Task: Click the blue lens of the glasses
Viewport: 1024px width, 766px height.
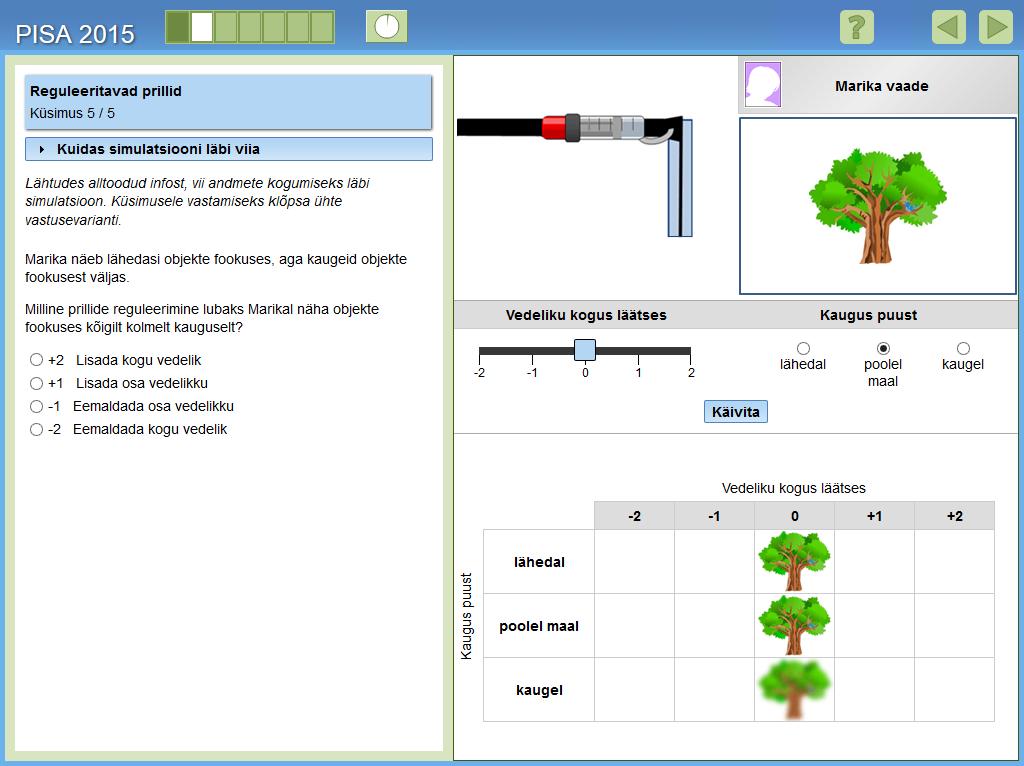Action: (x=680, y=178)
